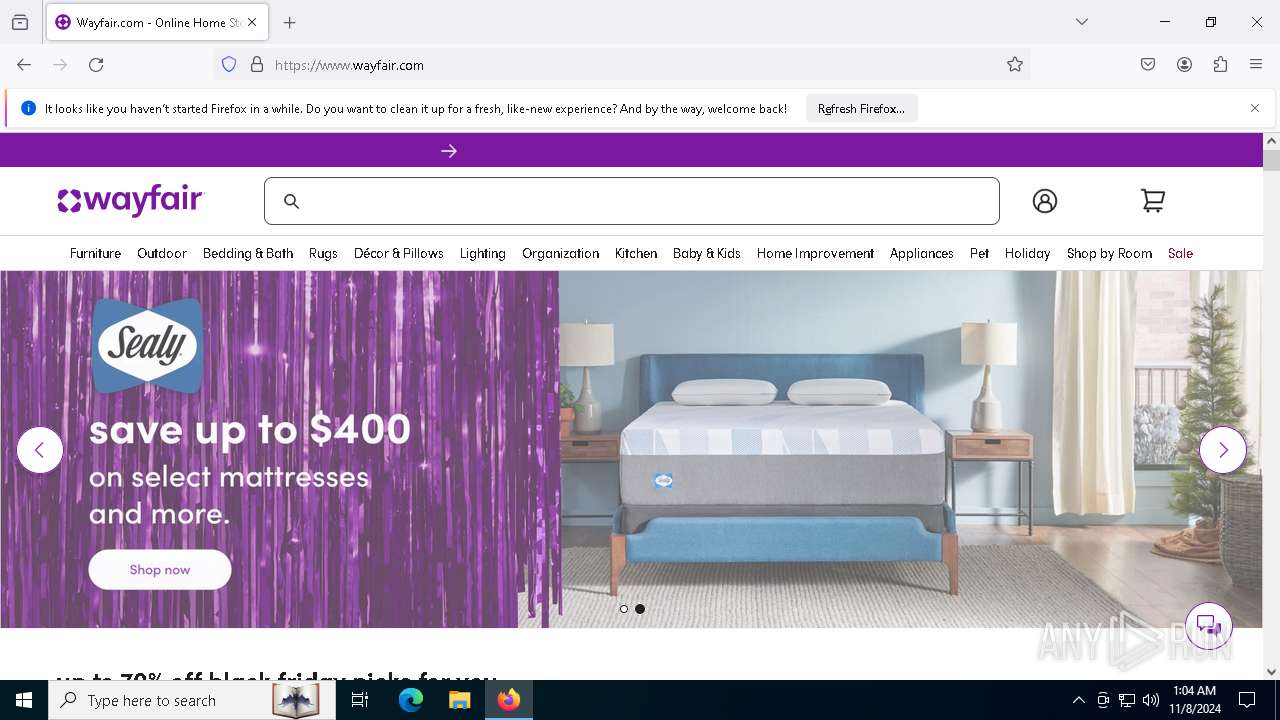Open the Windows notification center
The image size is (1280, 720).
pyautogui.click(x=1248, y=700)
